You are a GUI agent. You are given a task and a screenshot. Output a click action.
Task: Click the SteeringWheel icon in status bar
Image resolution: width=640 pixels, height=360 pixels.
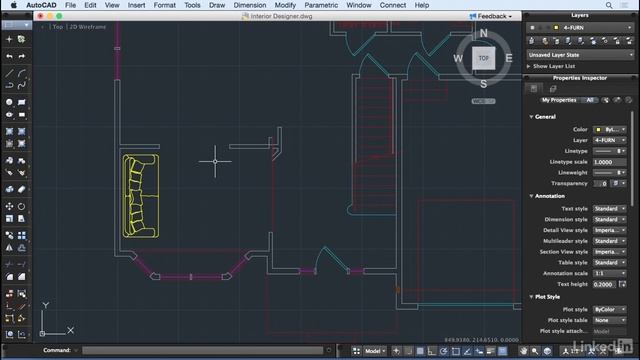click(547, 351)
